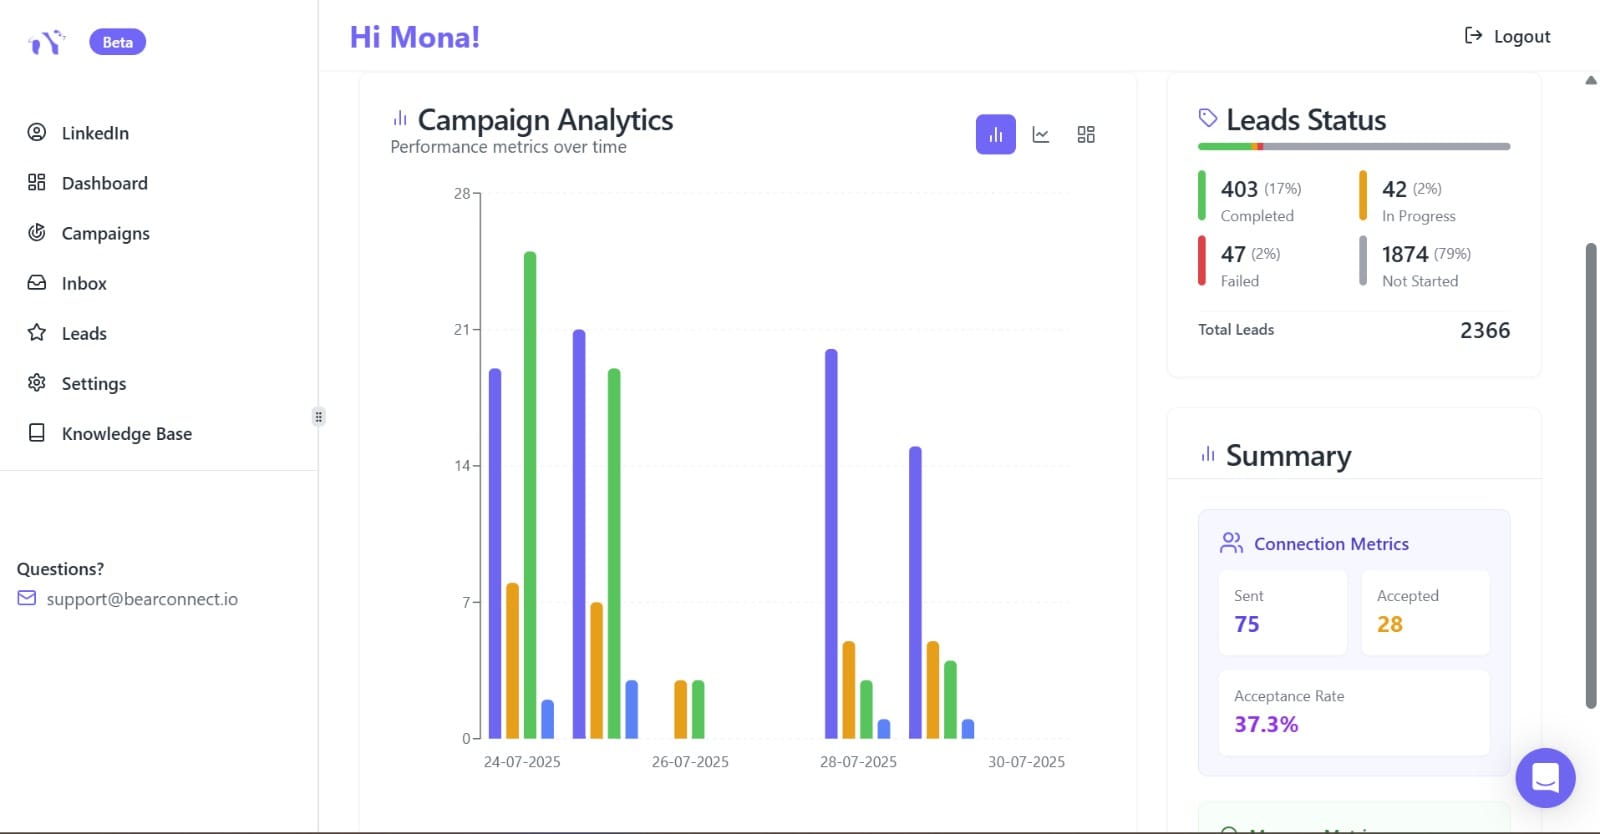This screenshot has height=834, width=1600.
Task: Open the chat support bubble
Action: click(1545, 777)
